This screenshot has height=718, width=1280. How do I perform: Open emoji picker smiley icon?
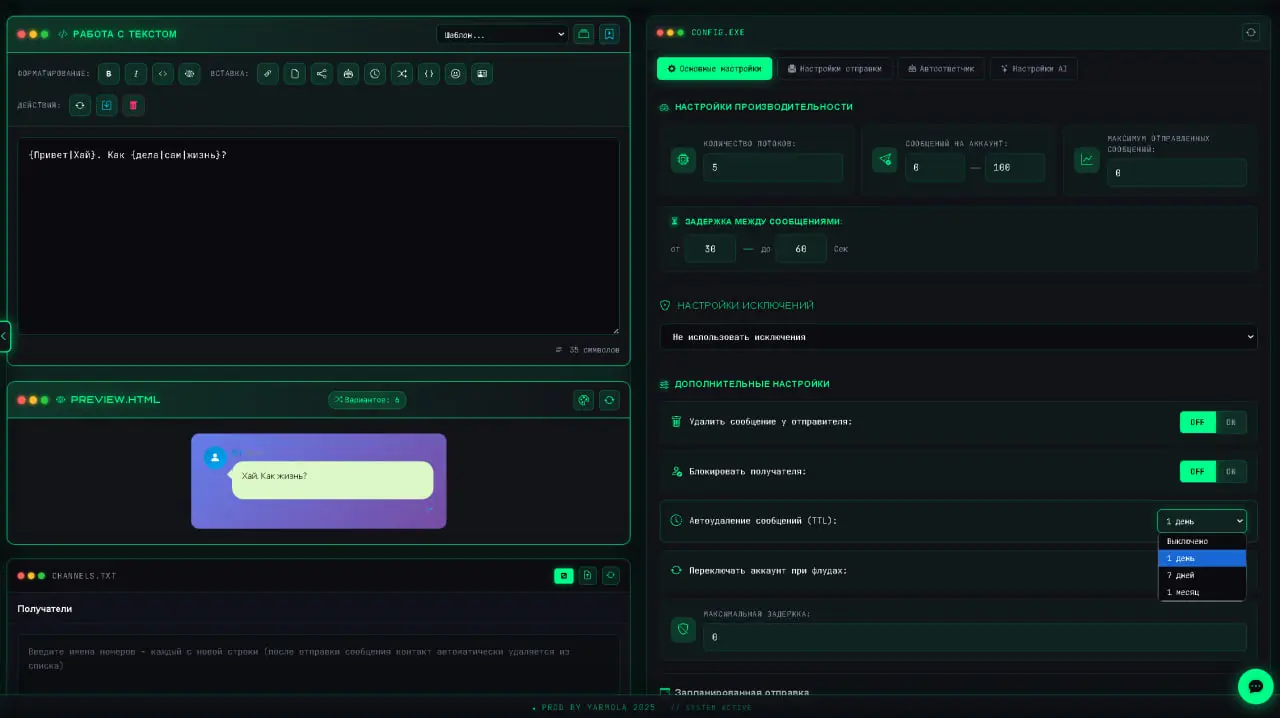(x=455, y=73)
